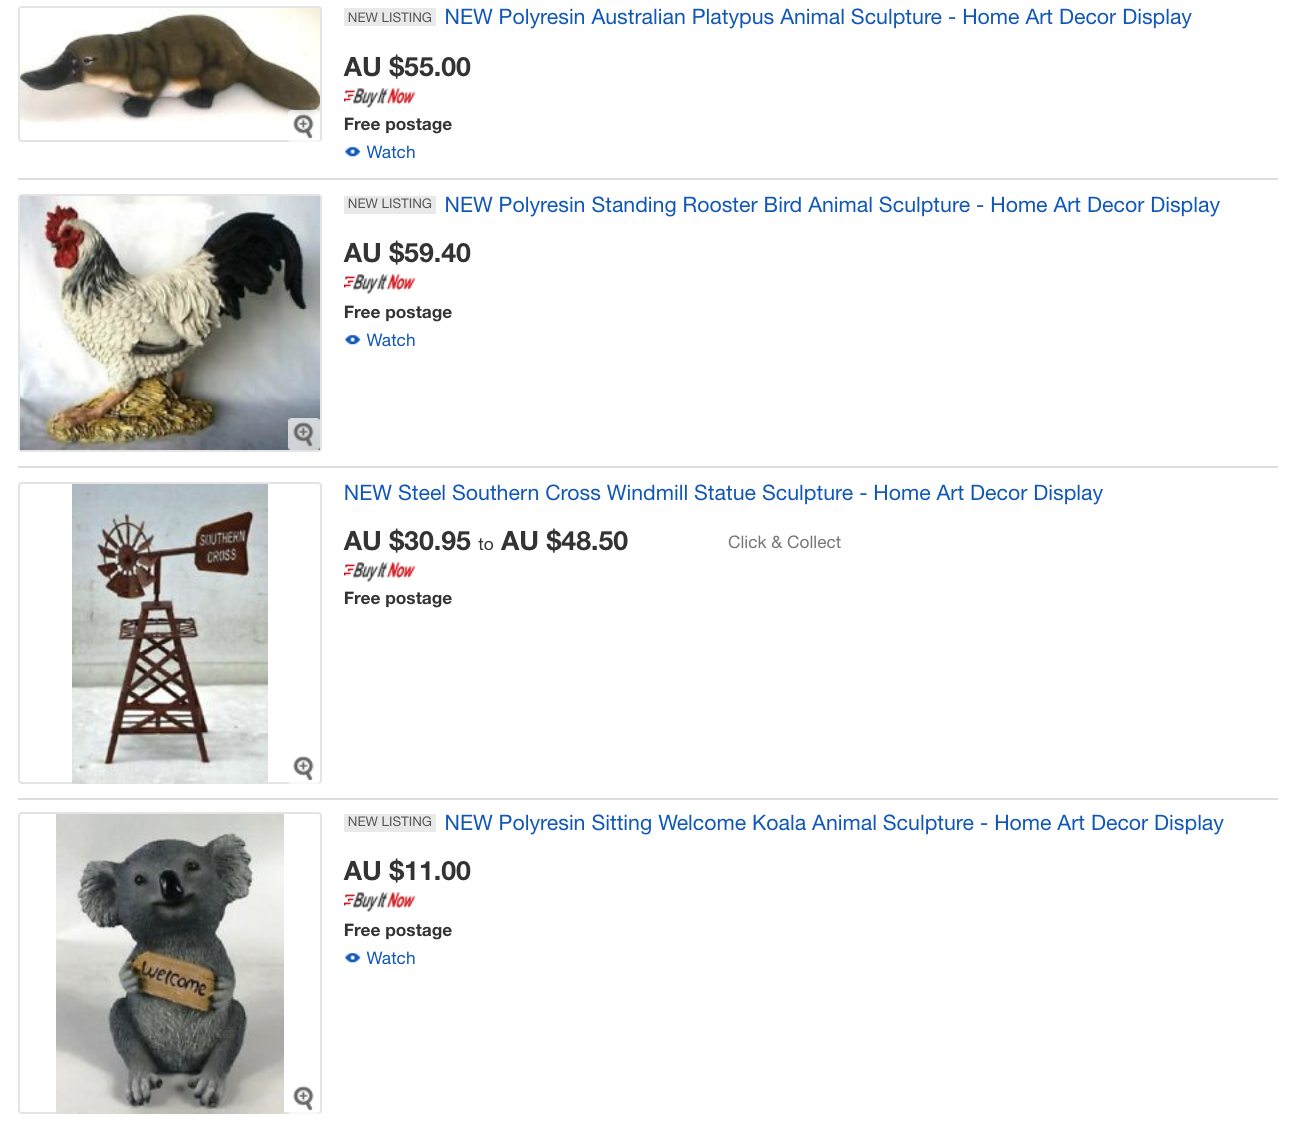Open the Steel Southern Cross Windmill title

point(722,493)
